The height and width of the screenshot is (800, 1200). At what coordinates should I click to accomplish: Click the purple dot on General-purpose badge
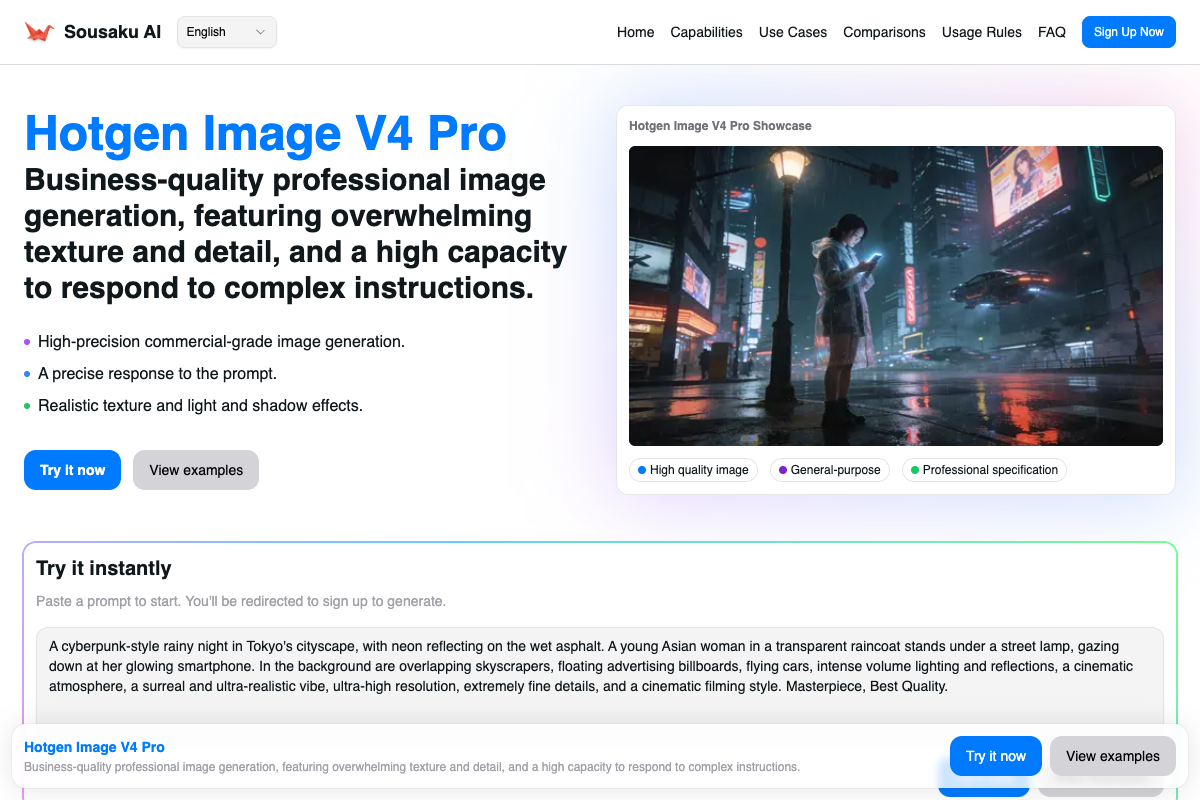pyautogui.click(x=780, y=470)
